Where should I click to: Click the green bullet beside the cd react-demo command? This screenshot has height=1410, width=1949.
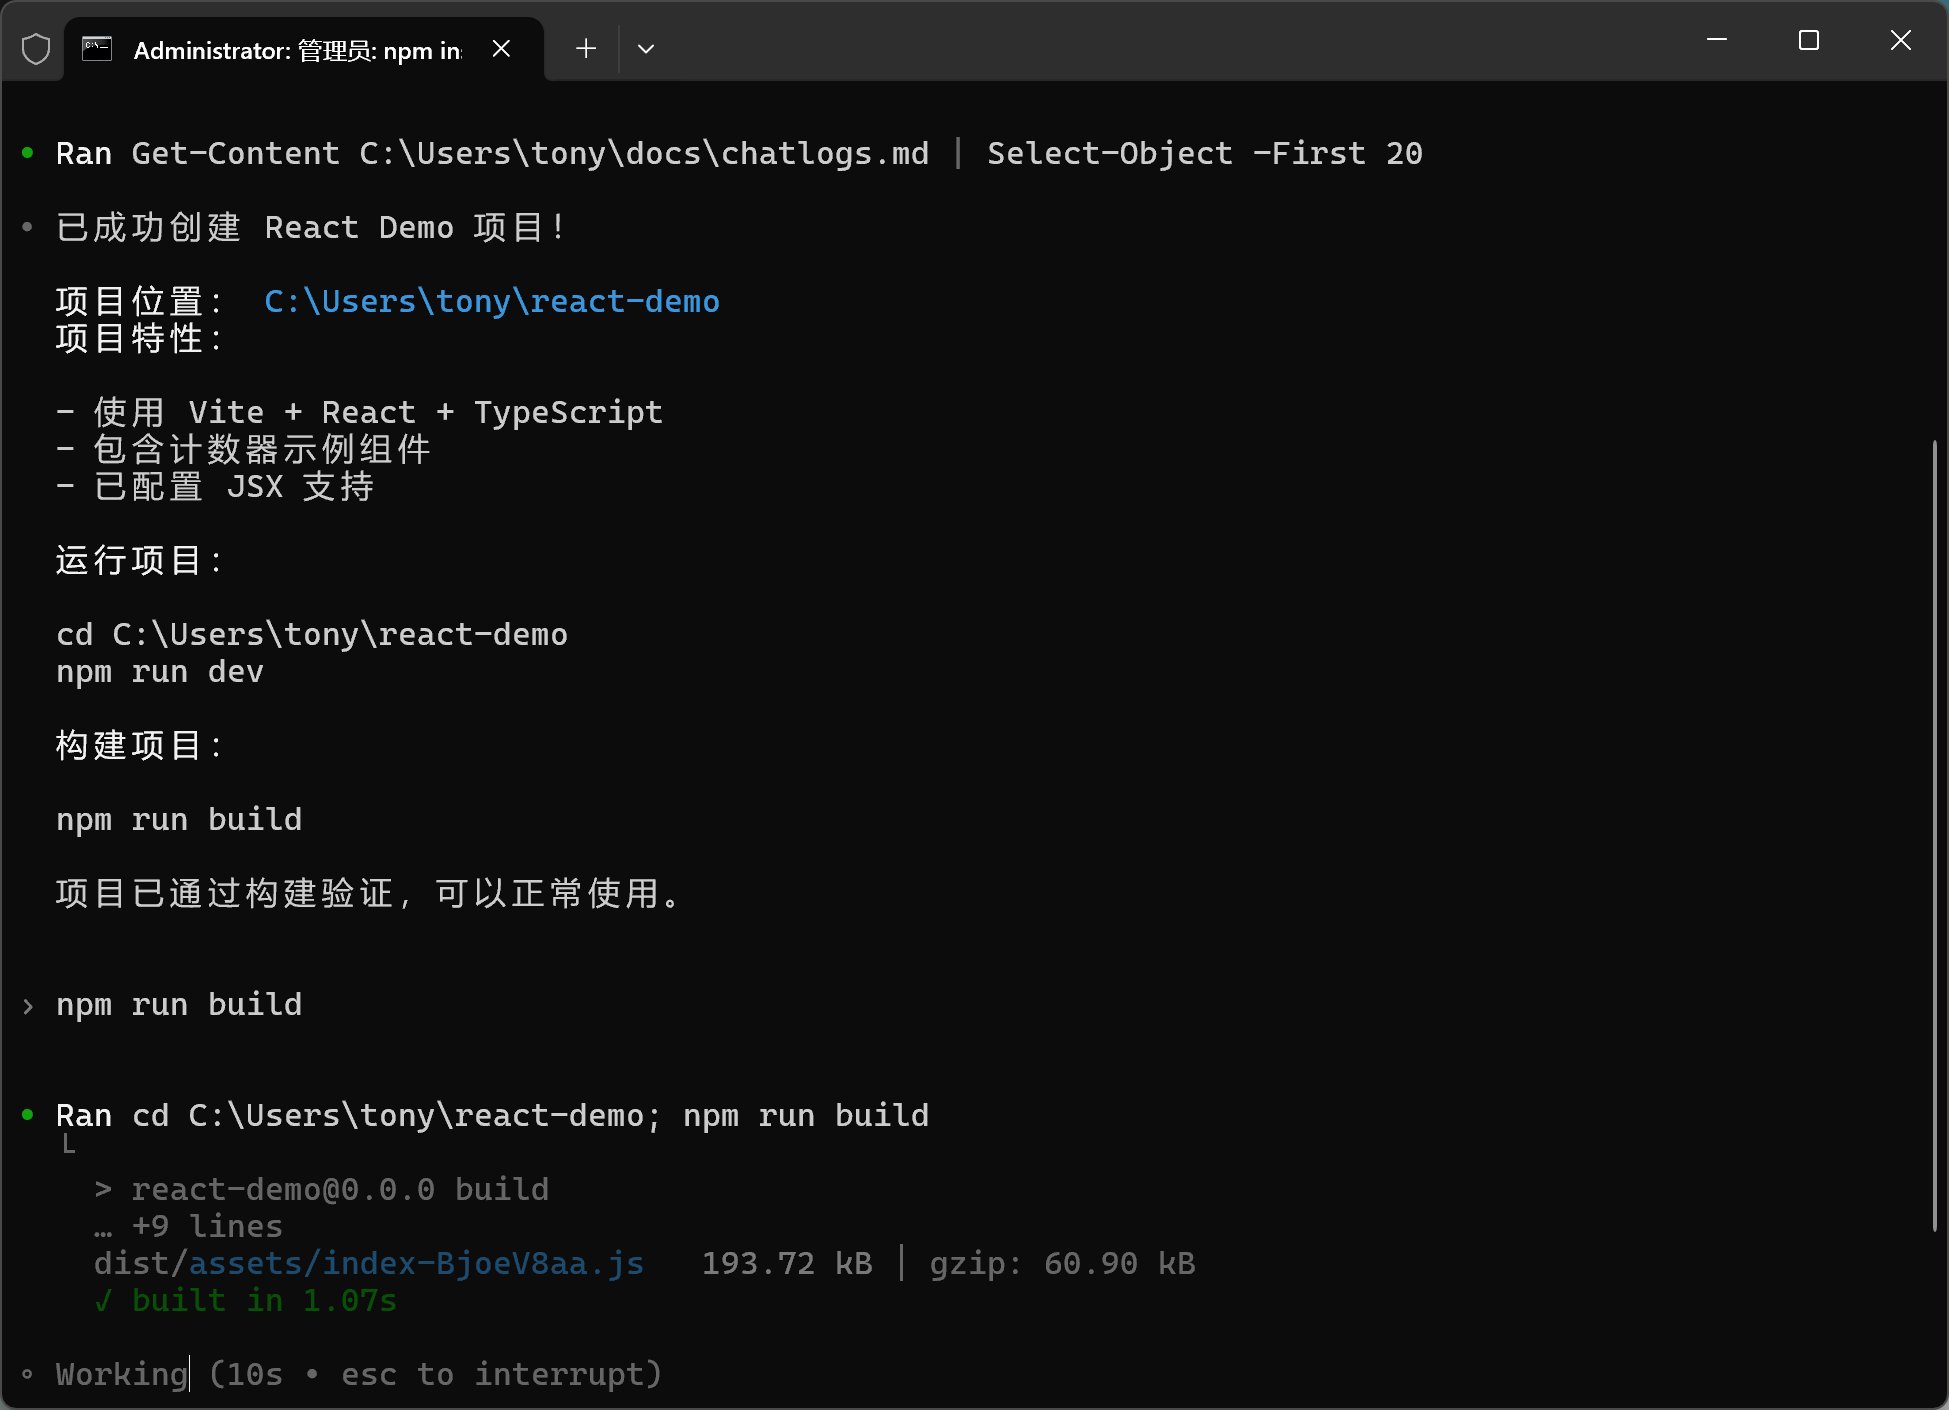(x=28, y=1115)
